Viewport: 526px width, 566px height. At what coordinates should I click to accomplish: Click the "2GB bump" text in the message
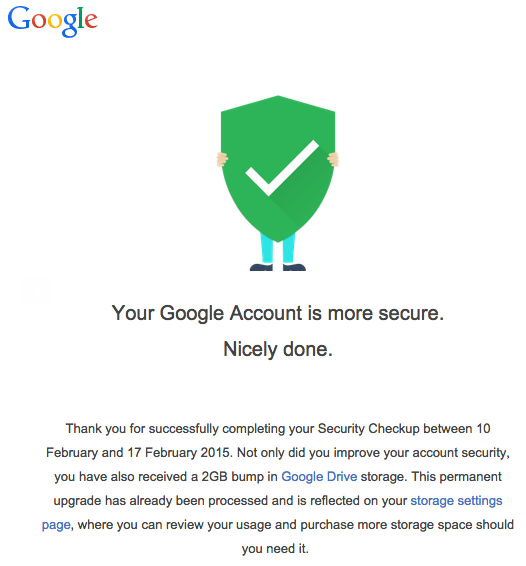232,476
